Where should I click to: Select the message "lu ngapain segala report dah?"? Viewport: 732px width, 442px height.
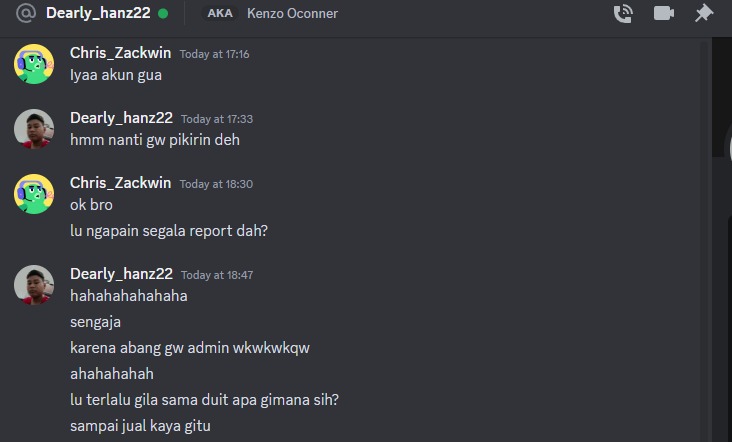pos(169,231)
